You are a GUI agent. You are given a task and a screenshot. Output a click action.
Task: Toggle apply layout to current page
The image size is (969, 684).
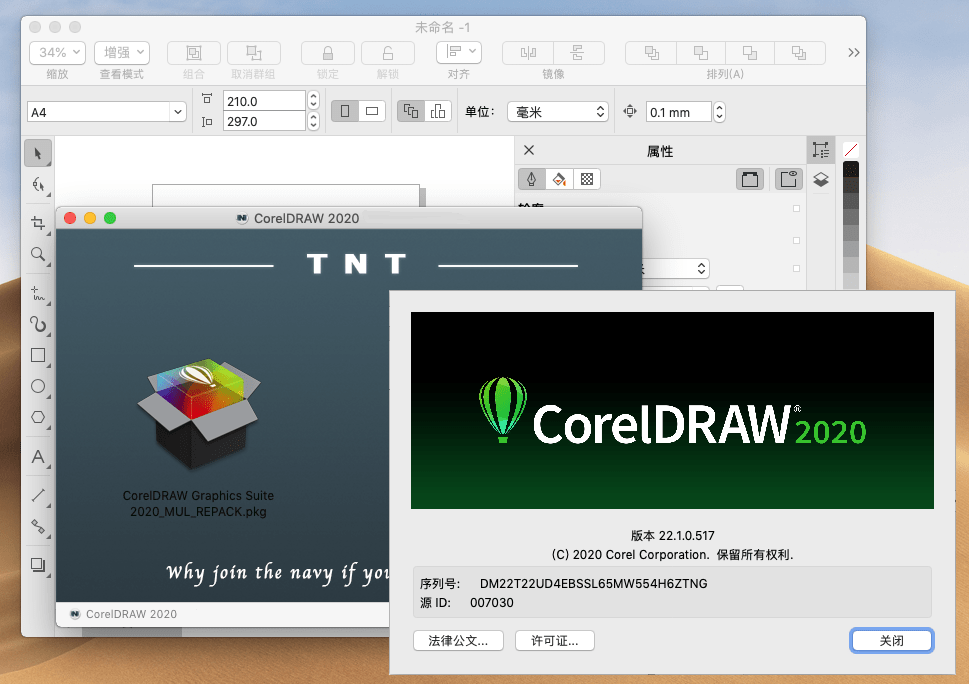438,111
